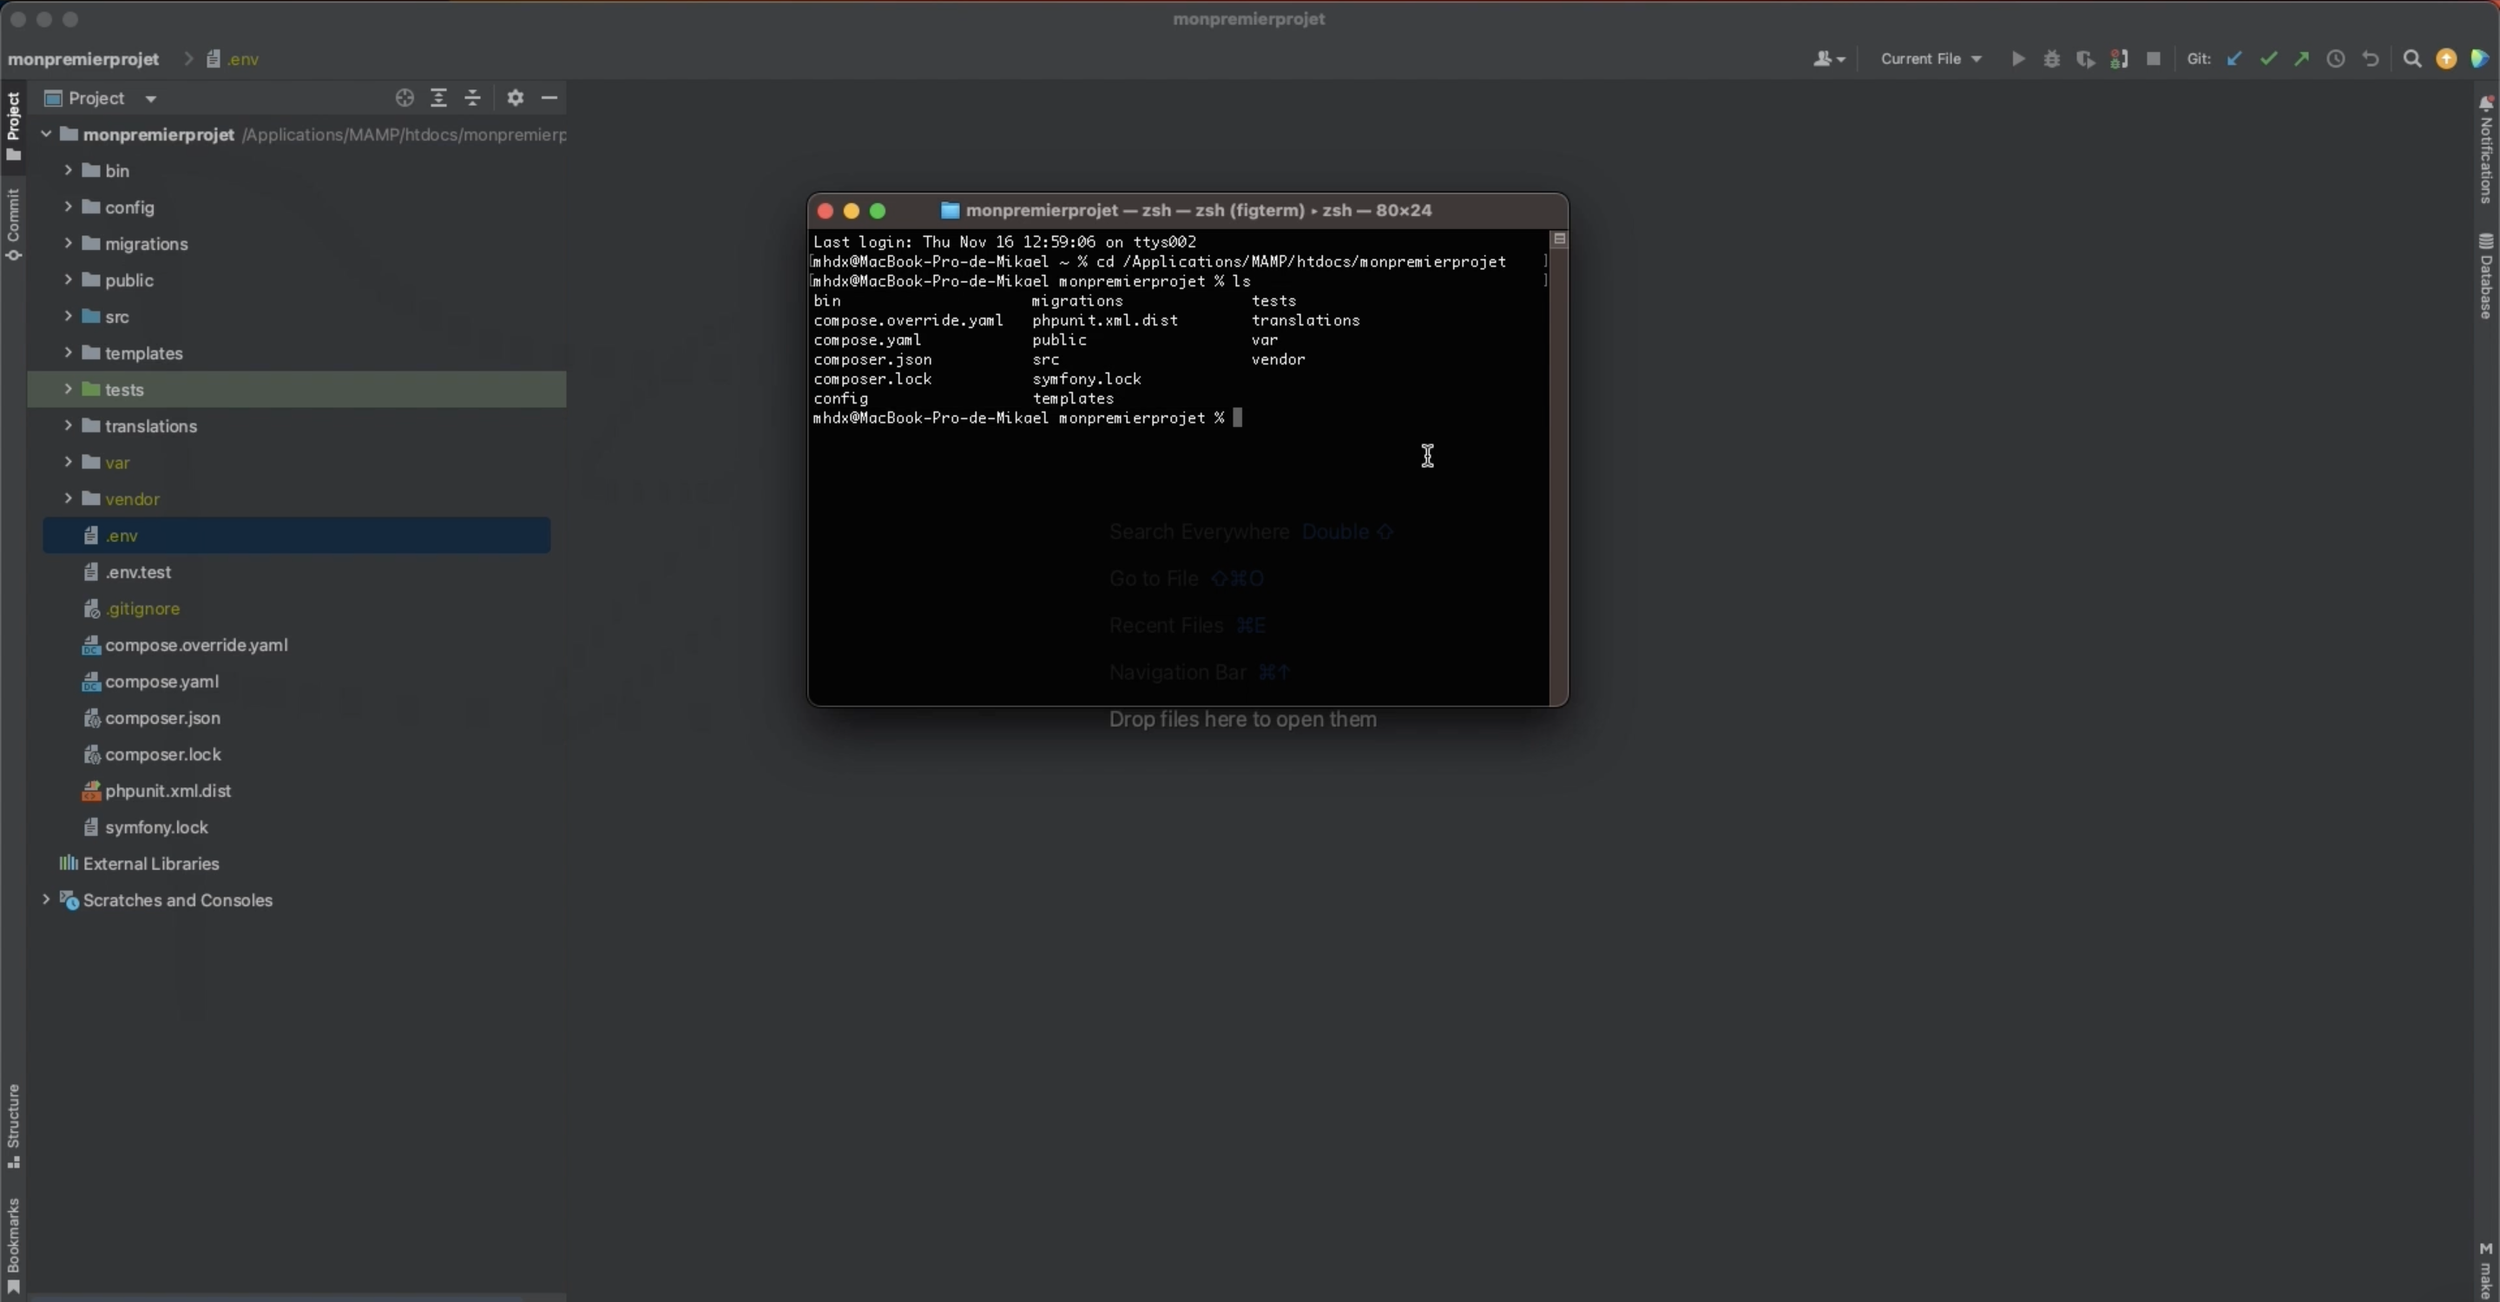Expand Scratches and Consoles node
Screen dimensions: 2500x1302
(x=46, y=899)
